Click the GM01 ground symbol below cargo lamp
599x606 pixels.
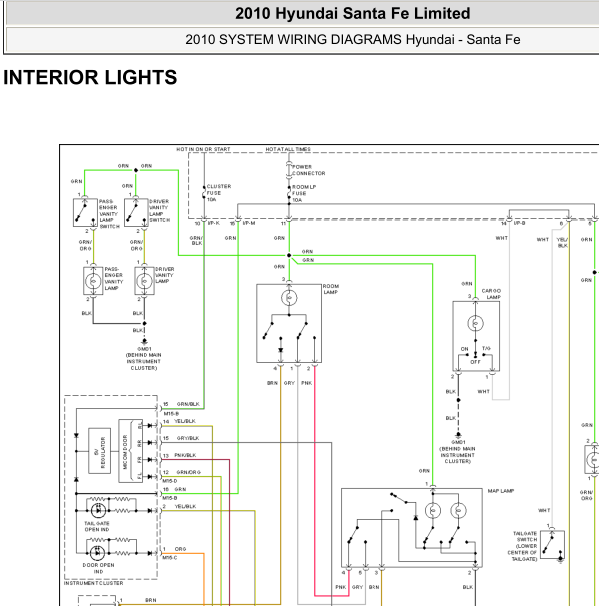tap(458, 435)
